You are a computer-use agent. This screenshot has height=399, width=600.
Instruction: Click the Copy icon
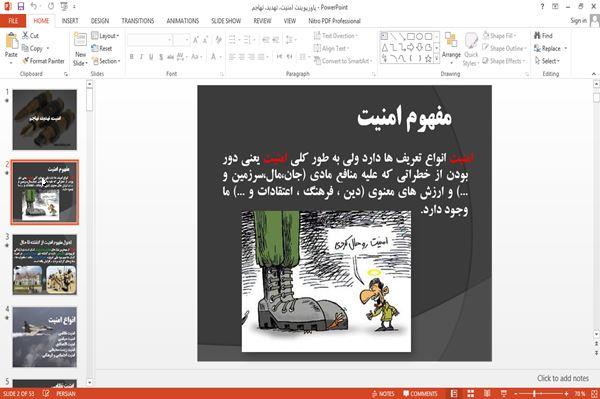click(x=25, y=48)
